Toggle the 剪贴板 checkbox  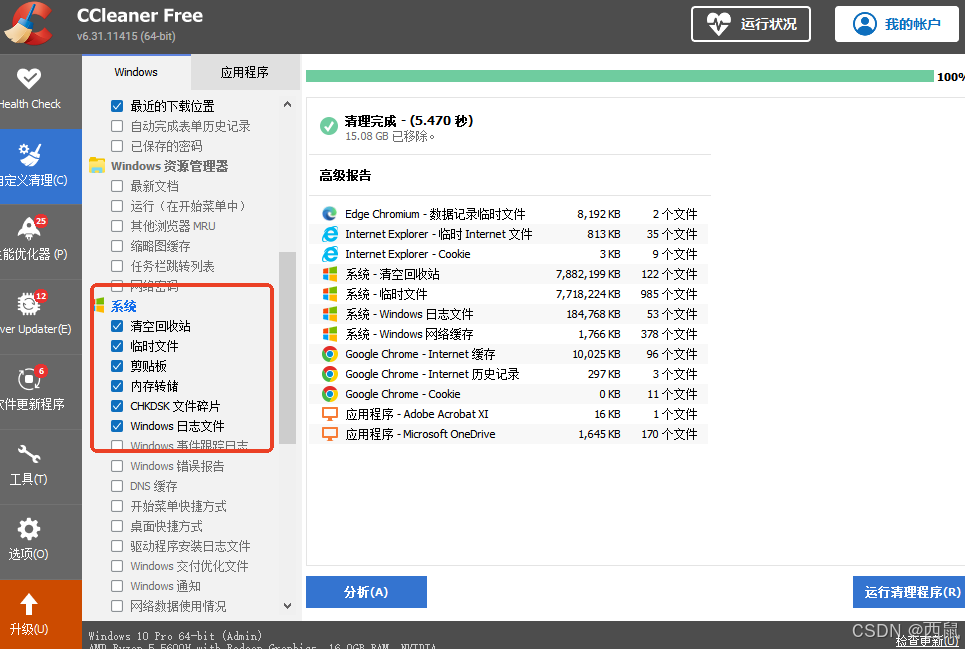tap(117, 366)
